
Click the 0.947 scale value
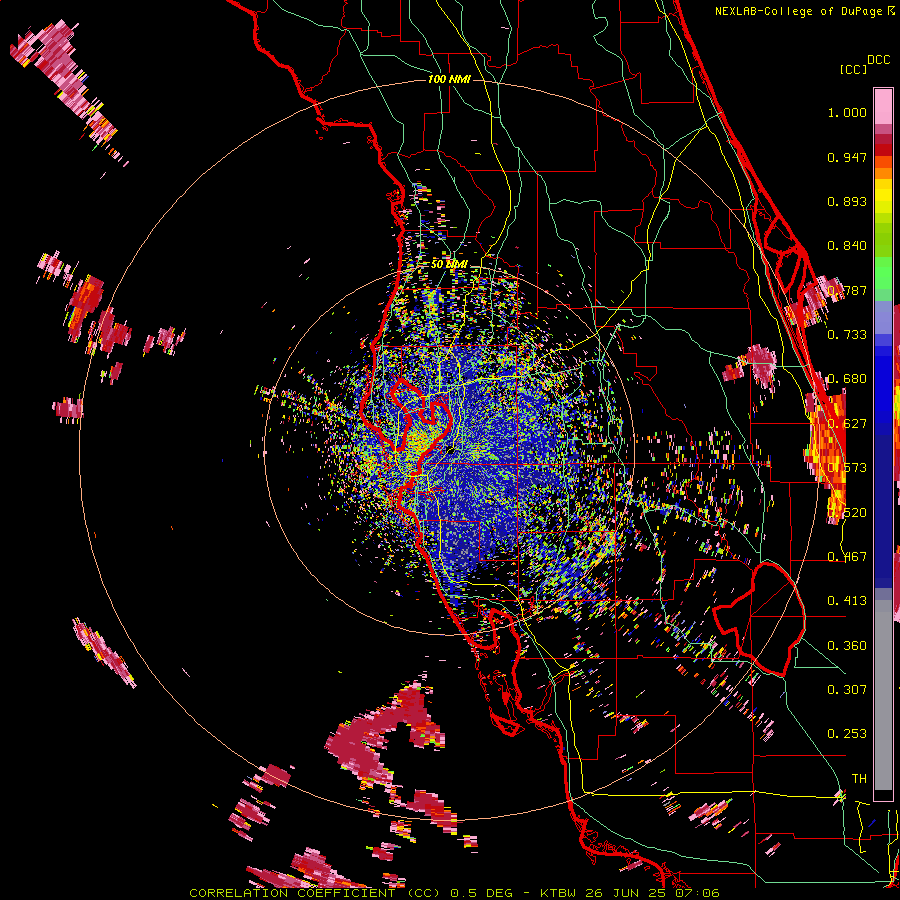(x=847, y=157)
